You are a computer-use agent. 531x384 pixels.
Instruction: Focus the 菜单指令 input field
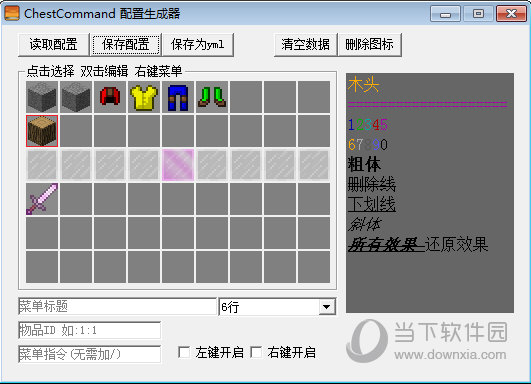[x=89, y=354]
